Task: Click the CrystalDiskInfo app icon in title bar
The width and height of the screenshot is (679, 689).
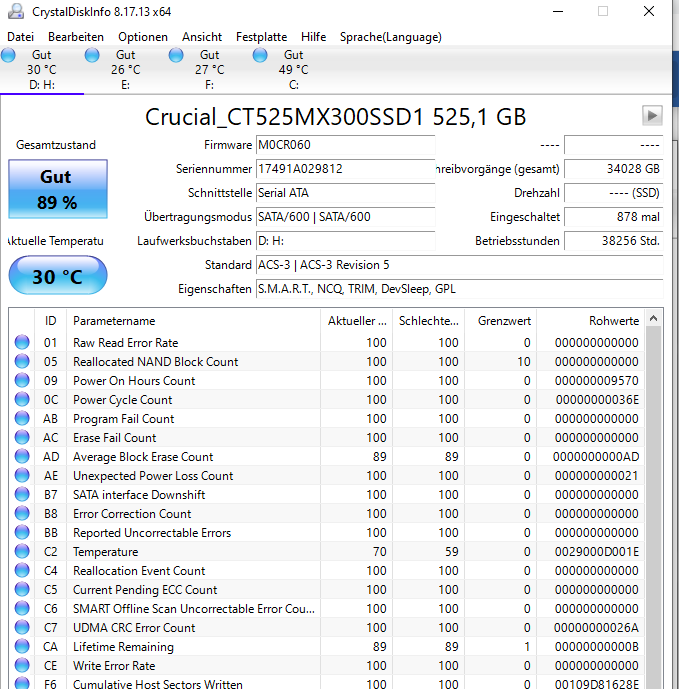Action: pyautogui.click(x=16, y=11)
